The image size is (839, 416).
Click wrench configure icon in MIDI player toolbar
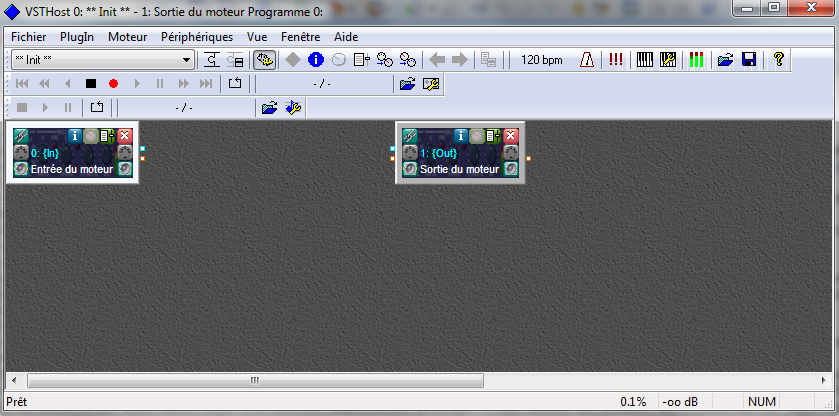431,84
